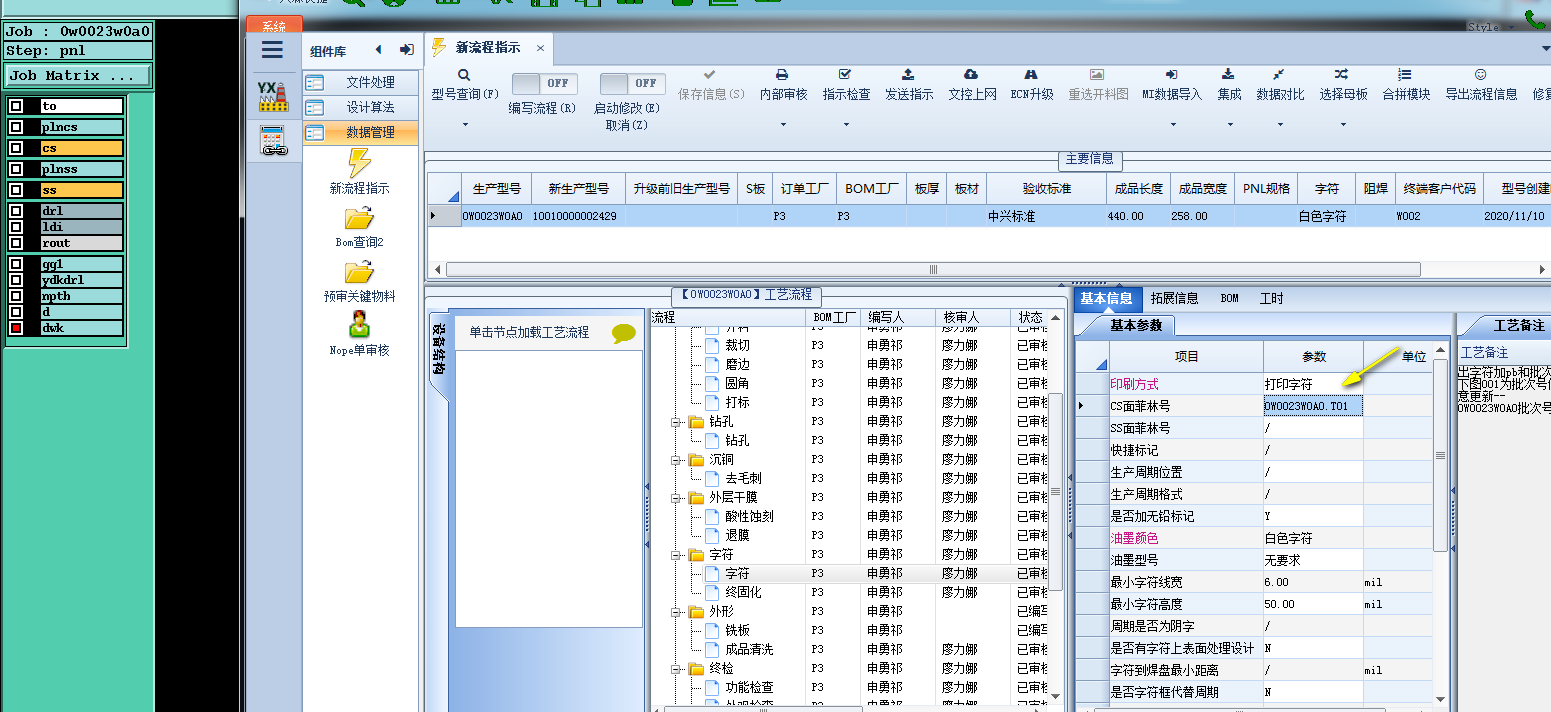Check the 'plncs' layer checkbox
The height and width of the screenshot is (712, 1551).
tap(16, 127)
